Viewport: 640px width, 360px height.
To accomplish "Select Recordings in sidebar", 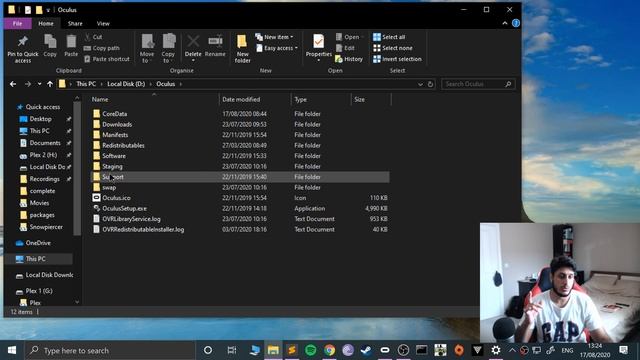I will coord(44,179).
